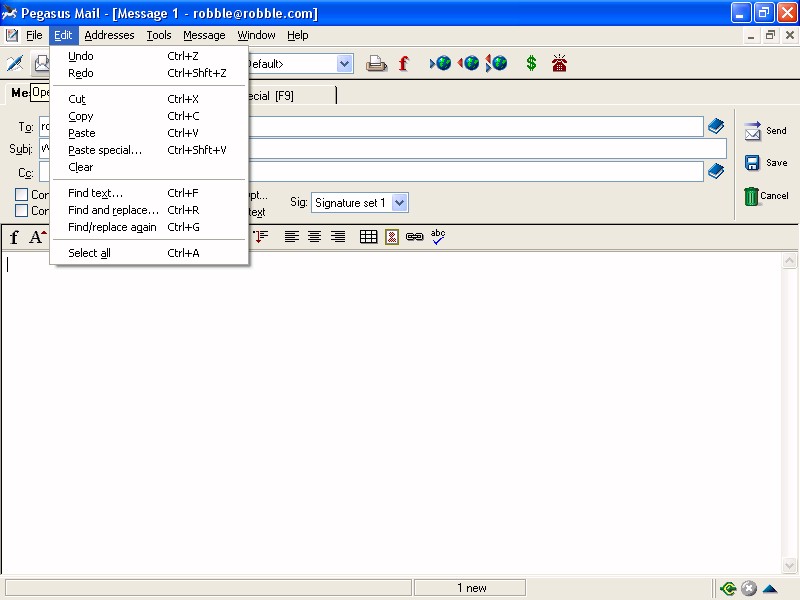The image size is (800, 600).
Task: Choose Paste from the Edit menu
Action: click(x=149, y=133)
